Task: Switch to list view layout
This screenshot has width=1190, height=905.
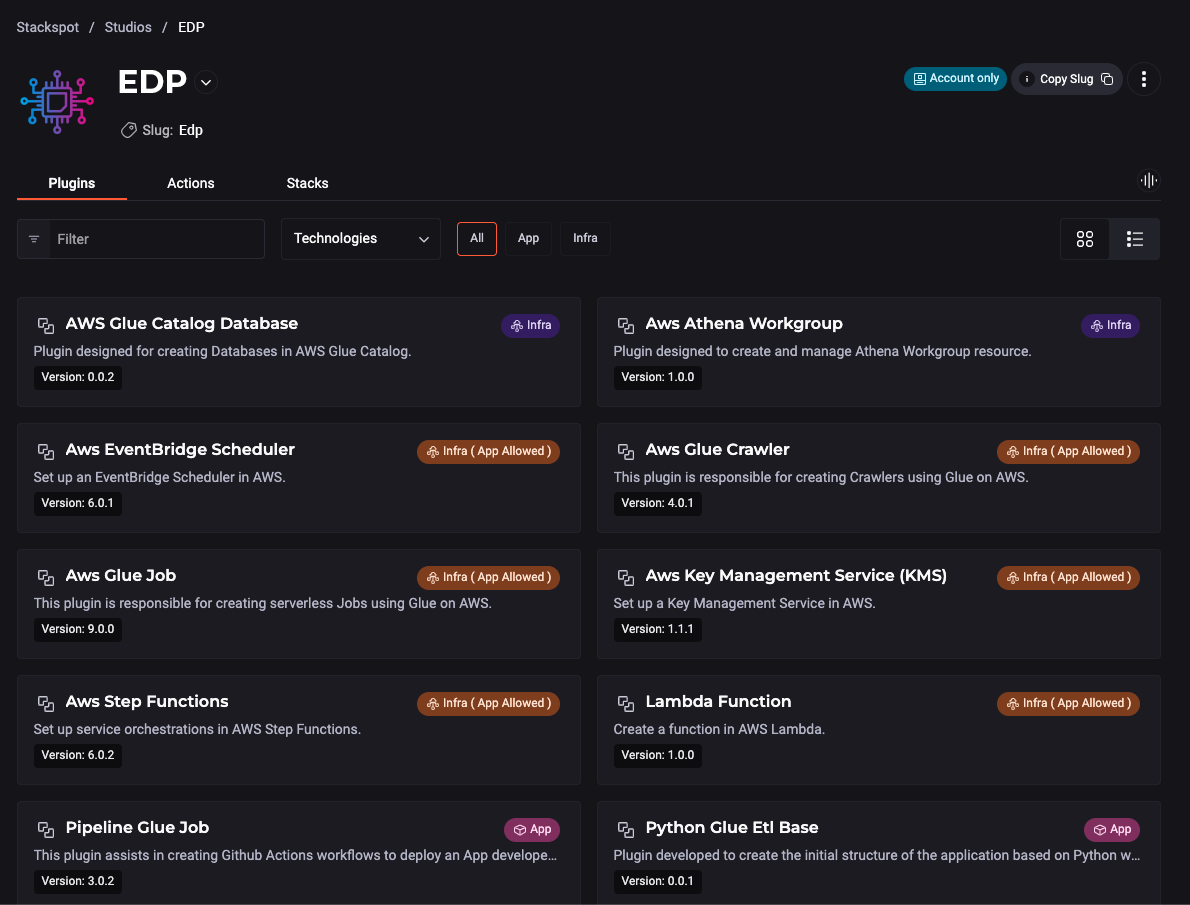Action: click(1134, 239)
